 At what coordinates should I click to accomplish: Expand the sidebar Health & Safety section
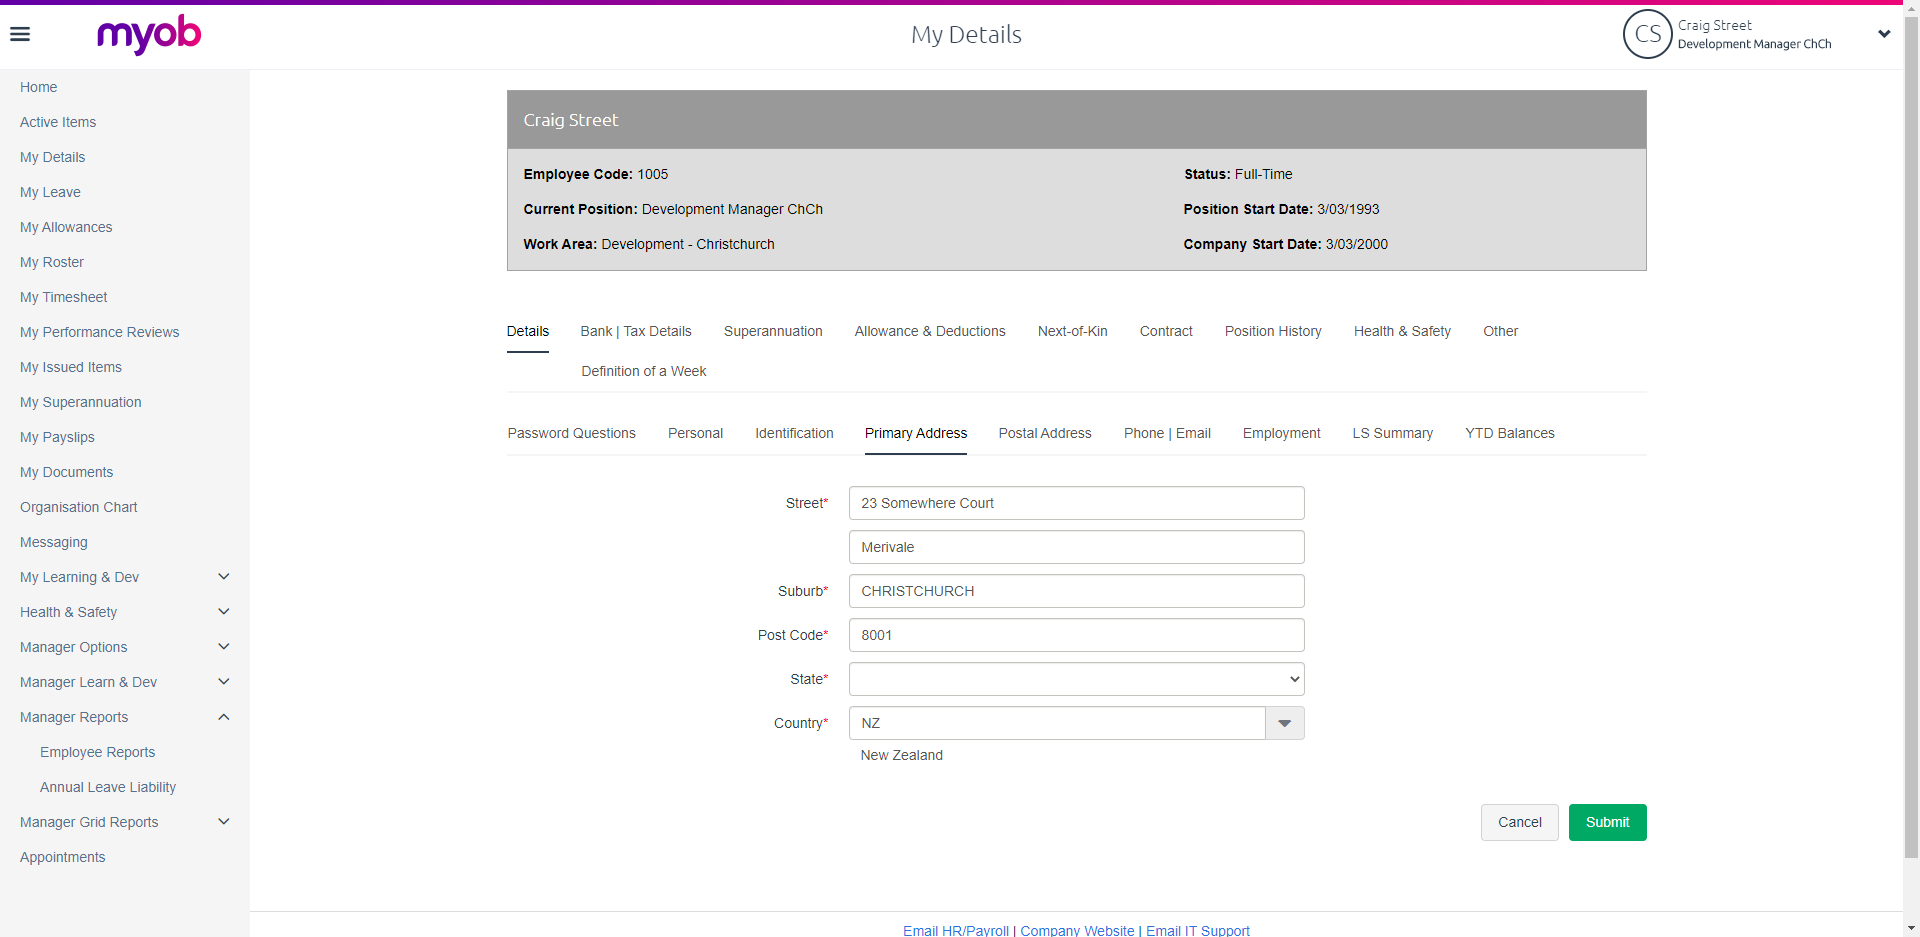click(x=224, y=612)
